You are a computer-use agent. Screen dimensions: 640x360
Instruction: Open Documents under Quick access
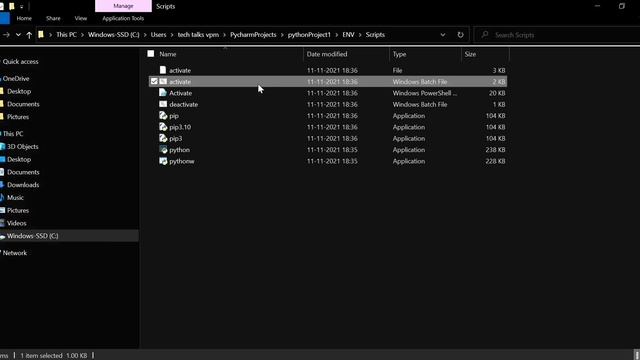tap(23, 104)
